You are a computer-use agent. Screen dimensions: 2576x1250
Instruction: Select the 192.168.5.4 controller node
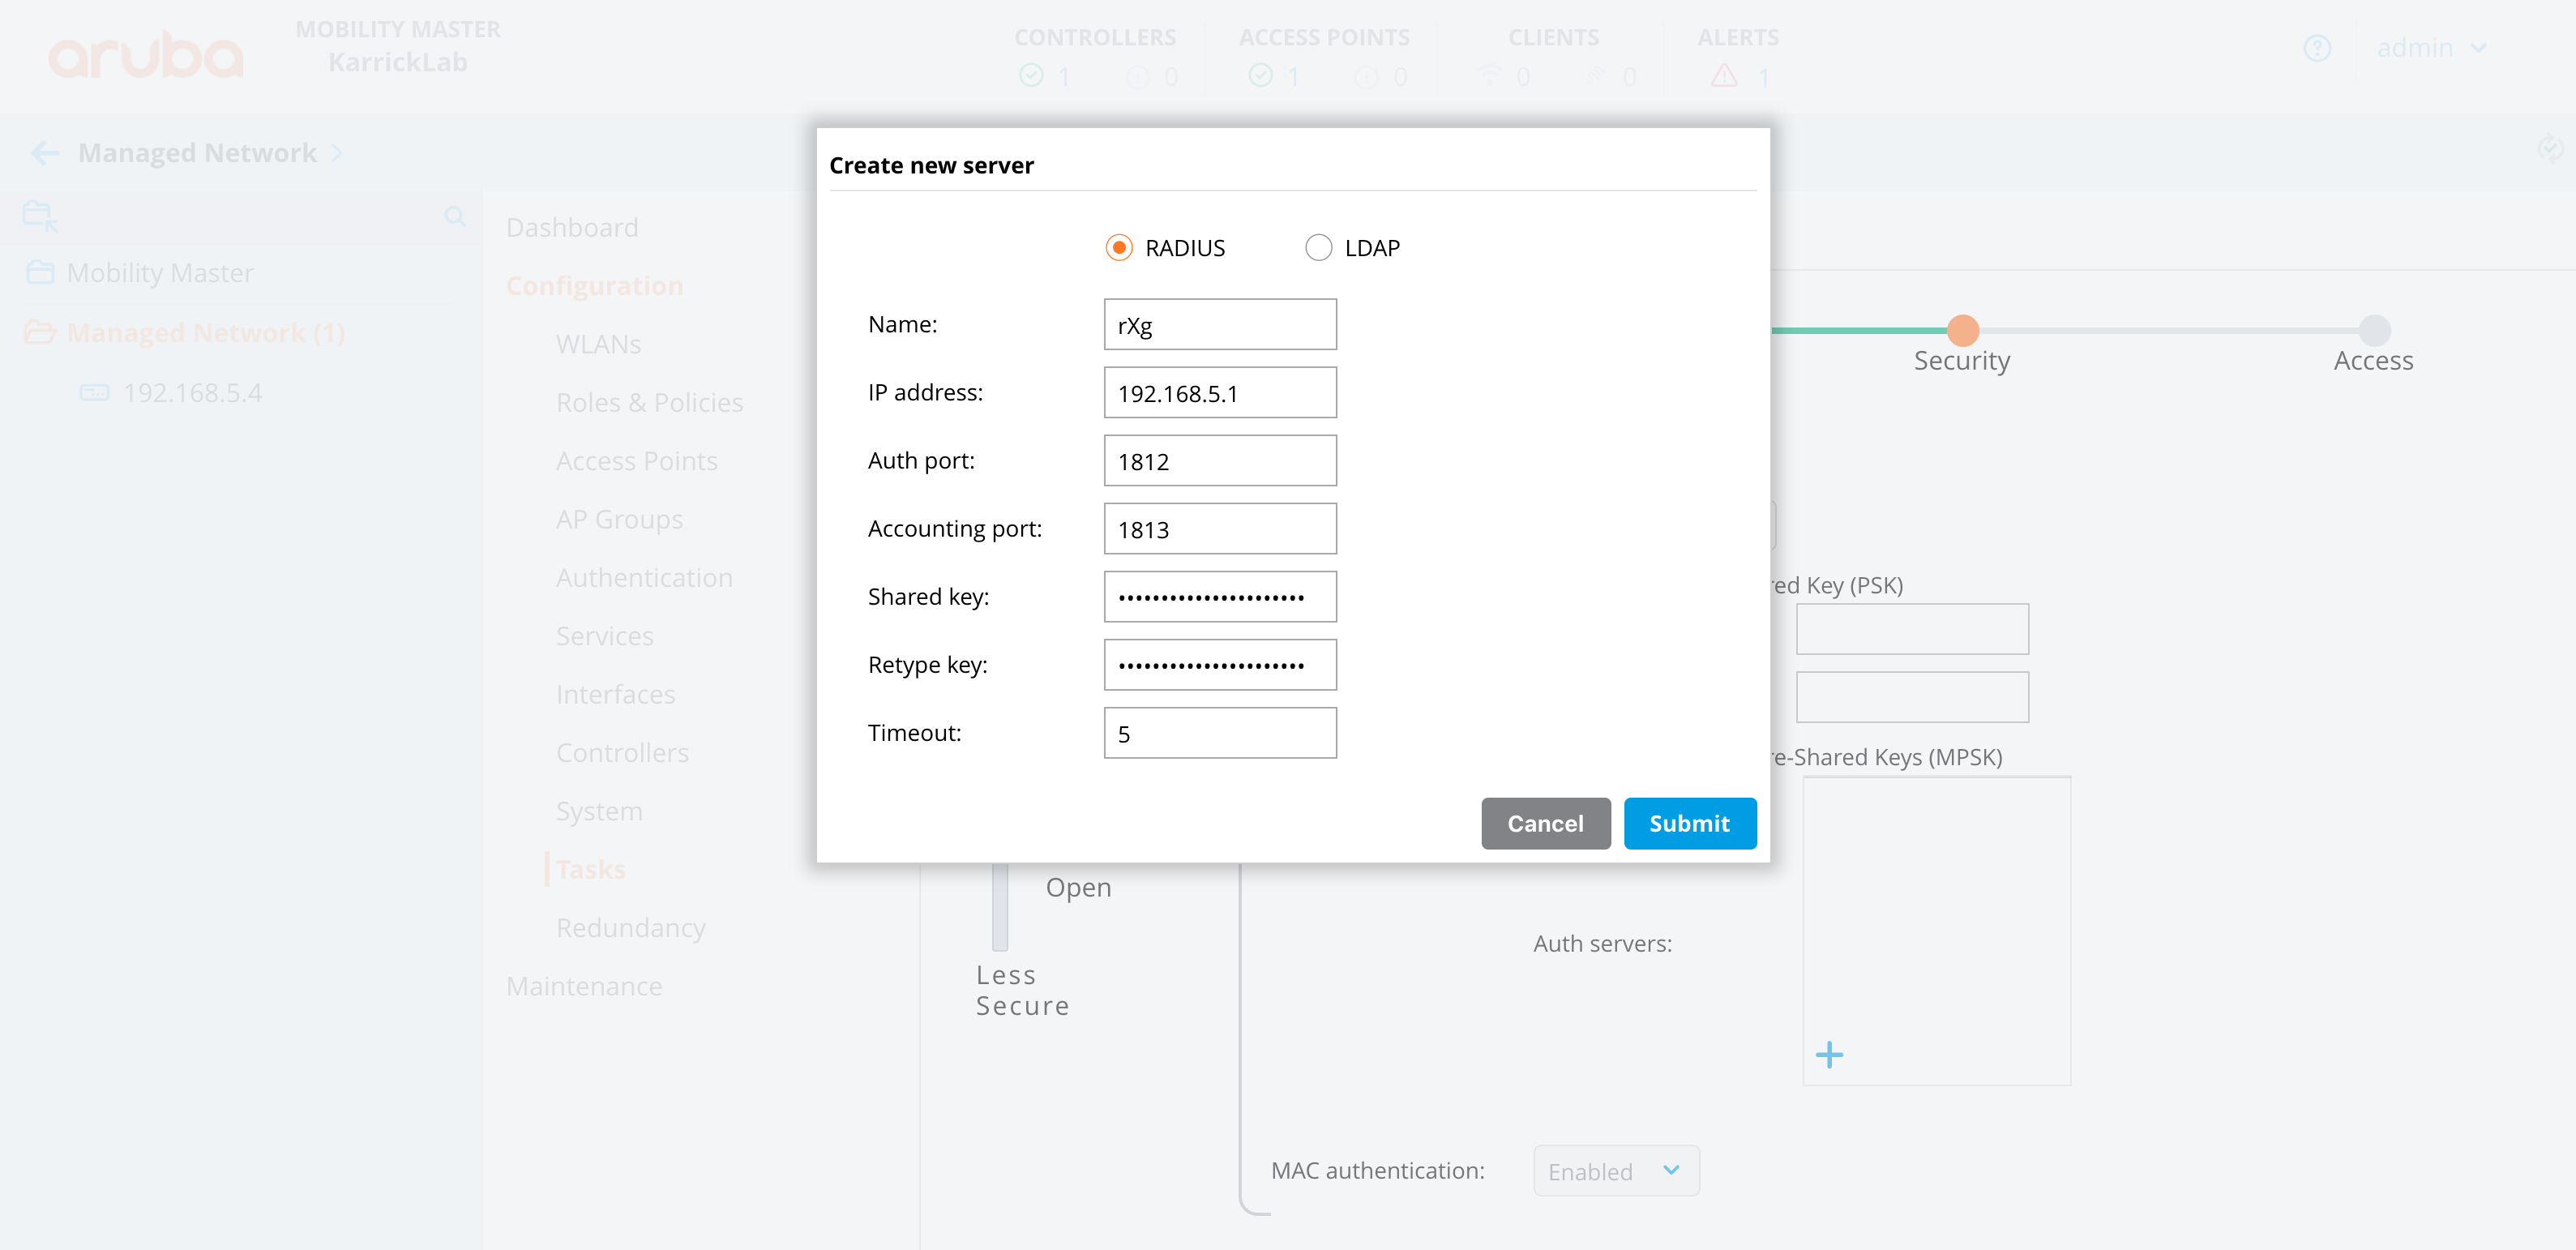click(x=192, y=392)
